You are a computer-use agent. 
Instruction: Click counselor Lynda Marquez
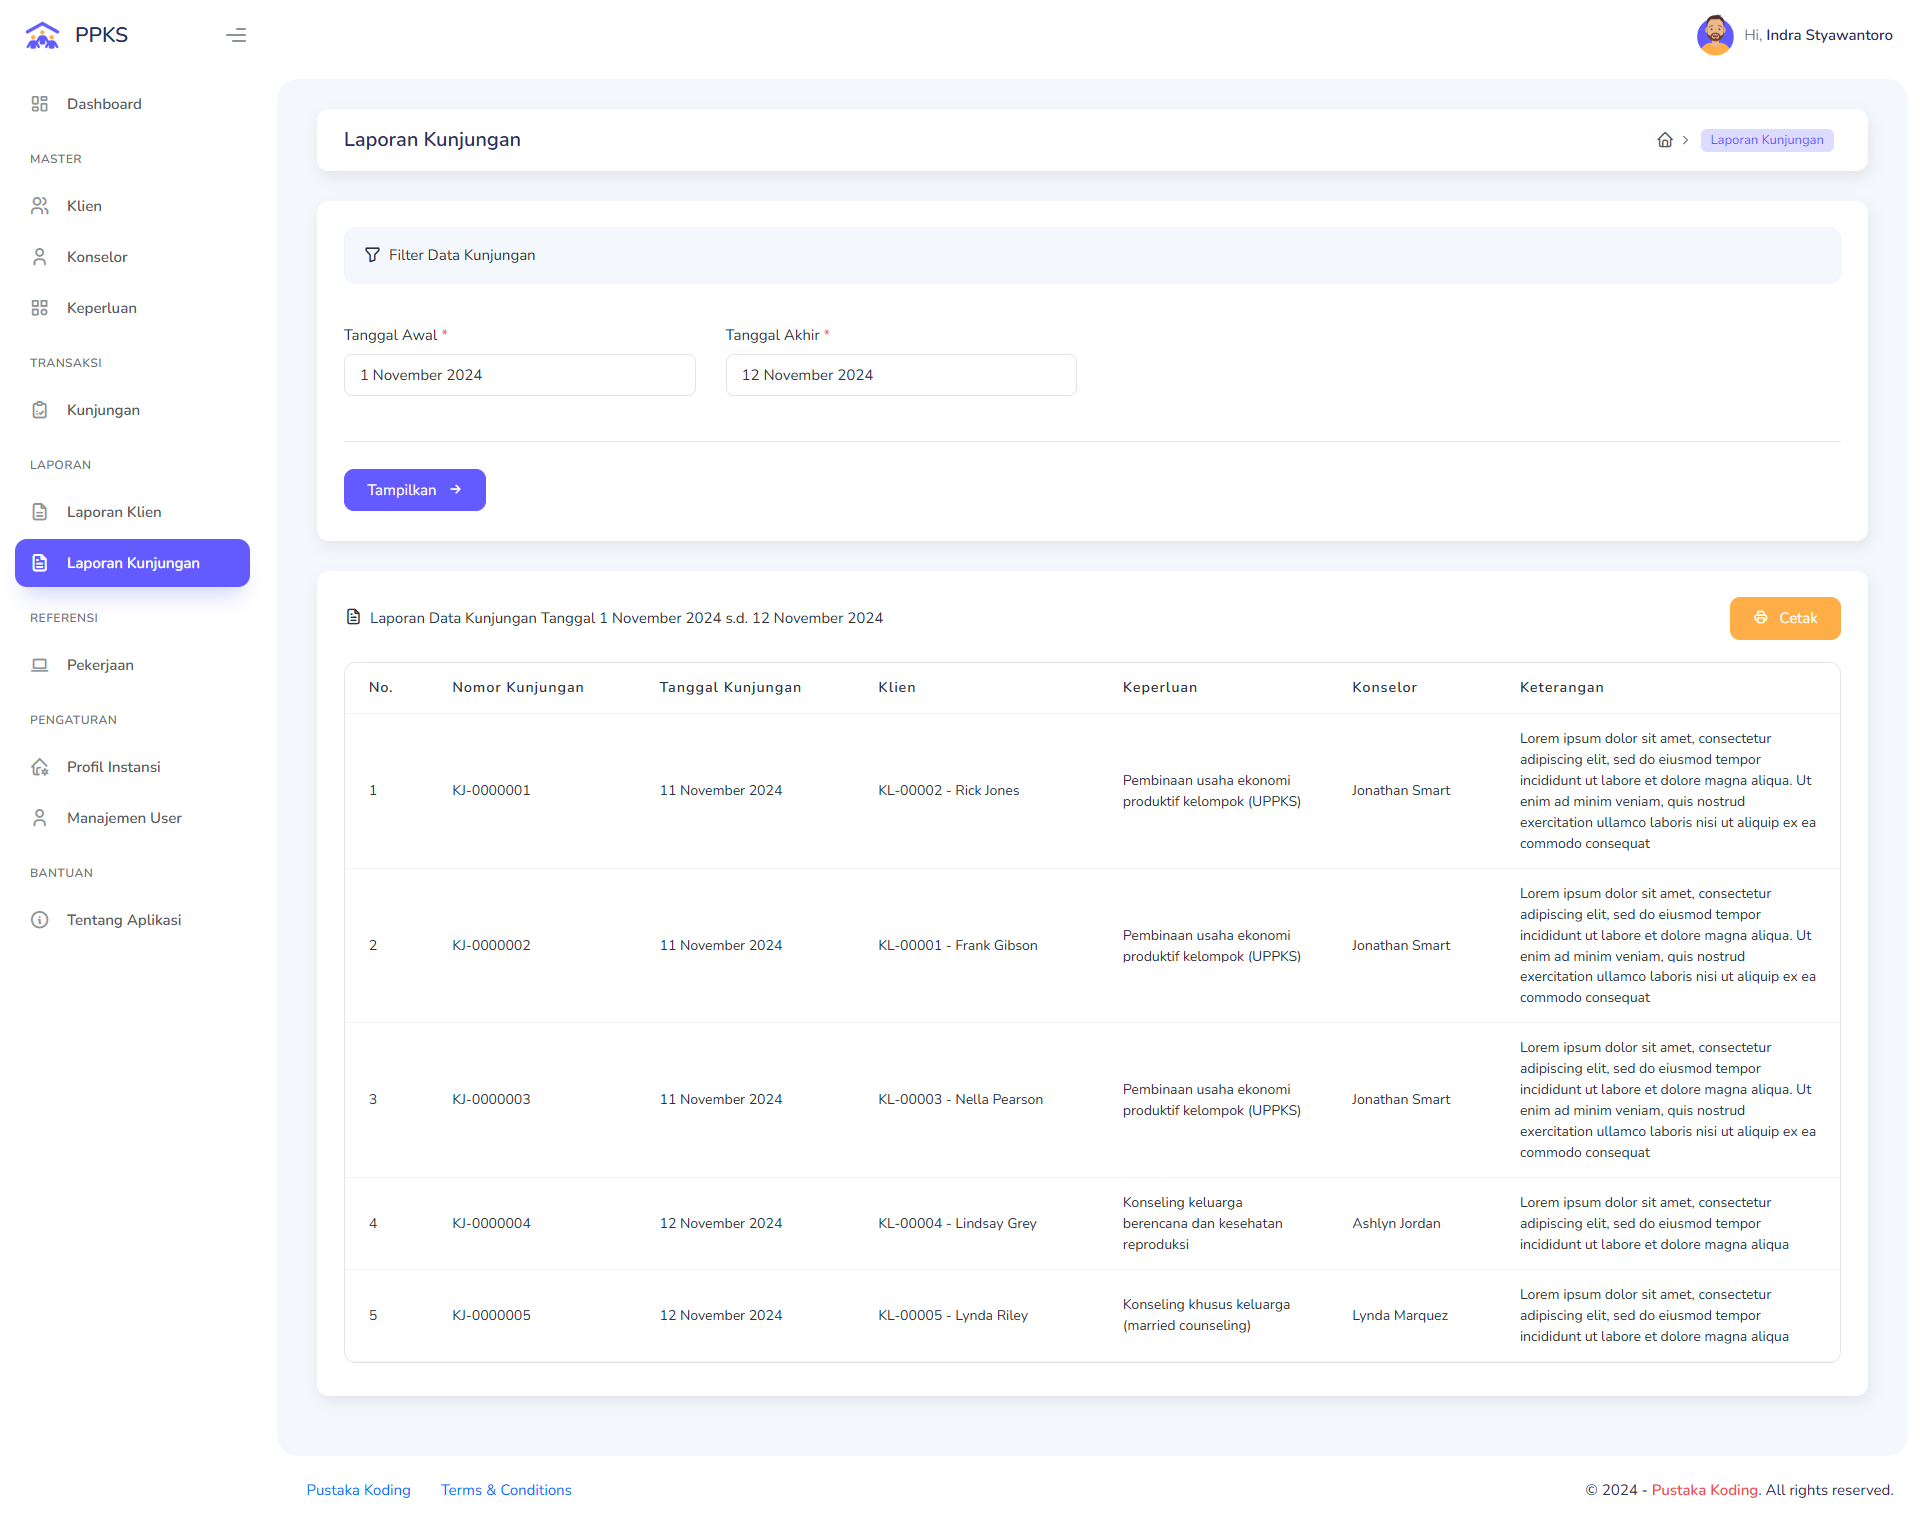click(1400, 1315)
